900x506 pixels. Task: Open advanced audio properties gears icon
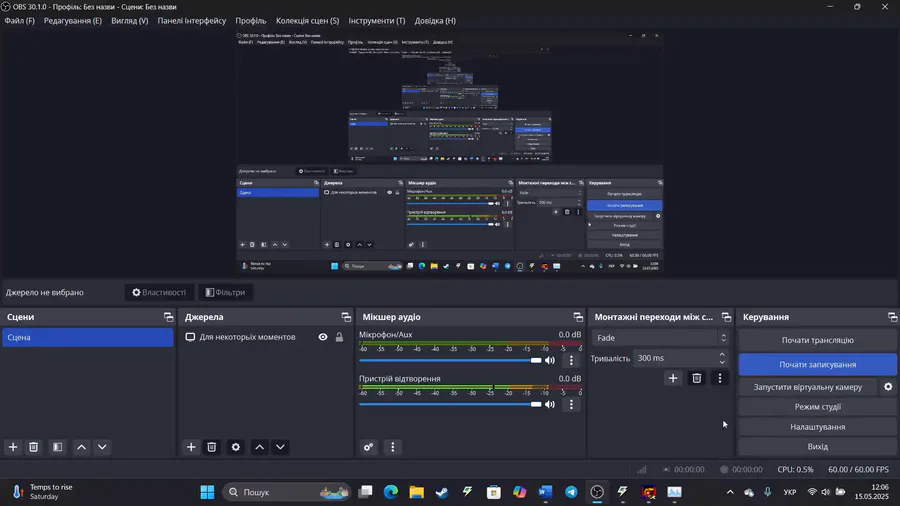tap(368, 447)
